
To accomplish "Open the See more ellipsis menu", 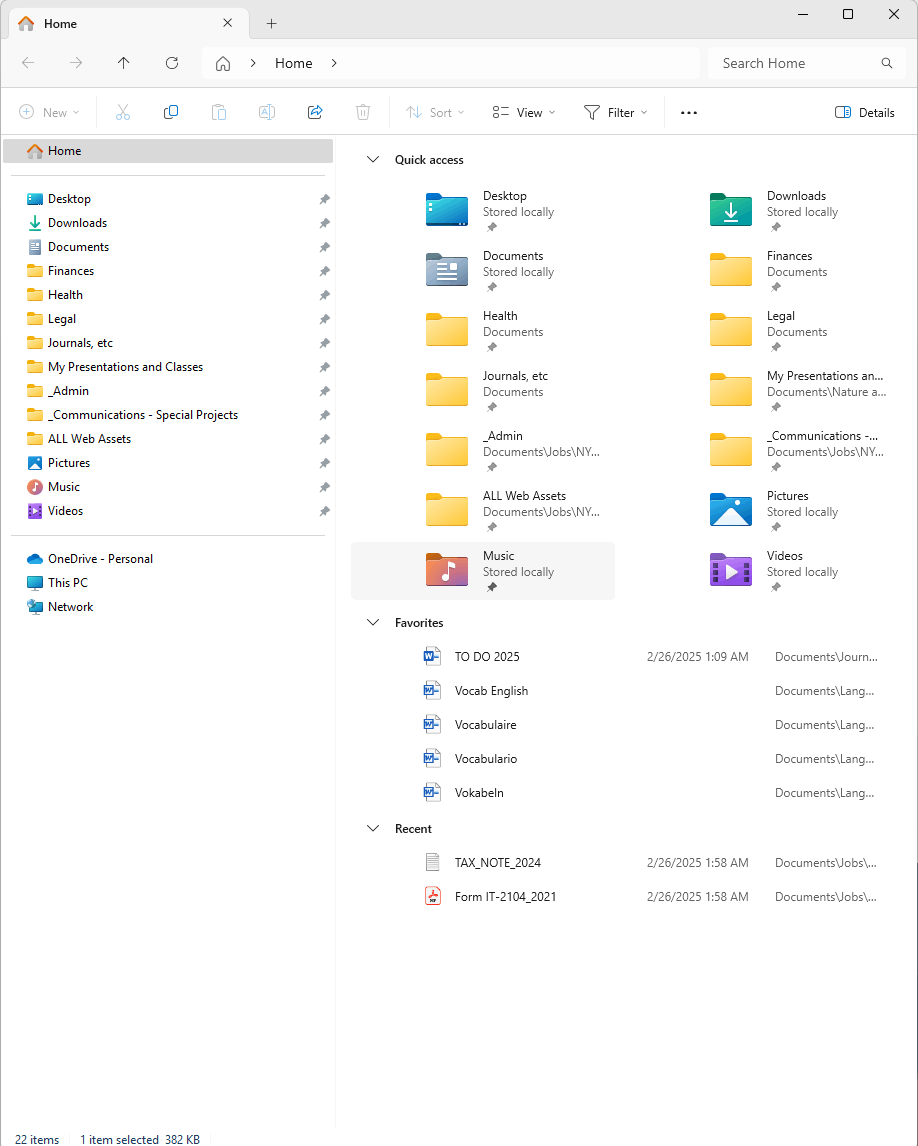I will click(688, 113).
